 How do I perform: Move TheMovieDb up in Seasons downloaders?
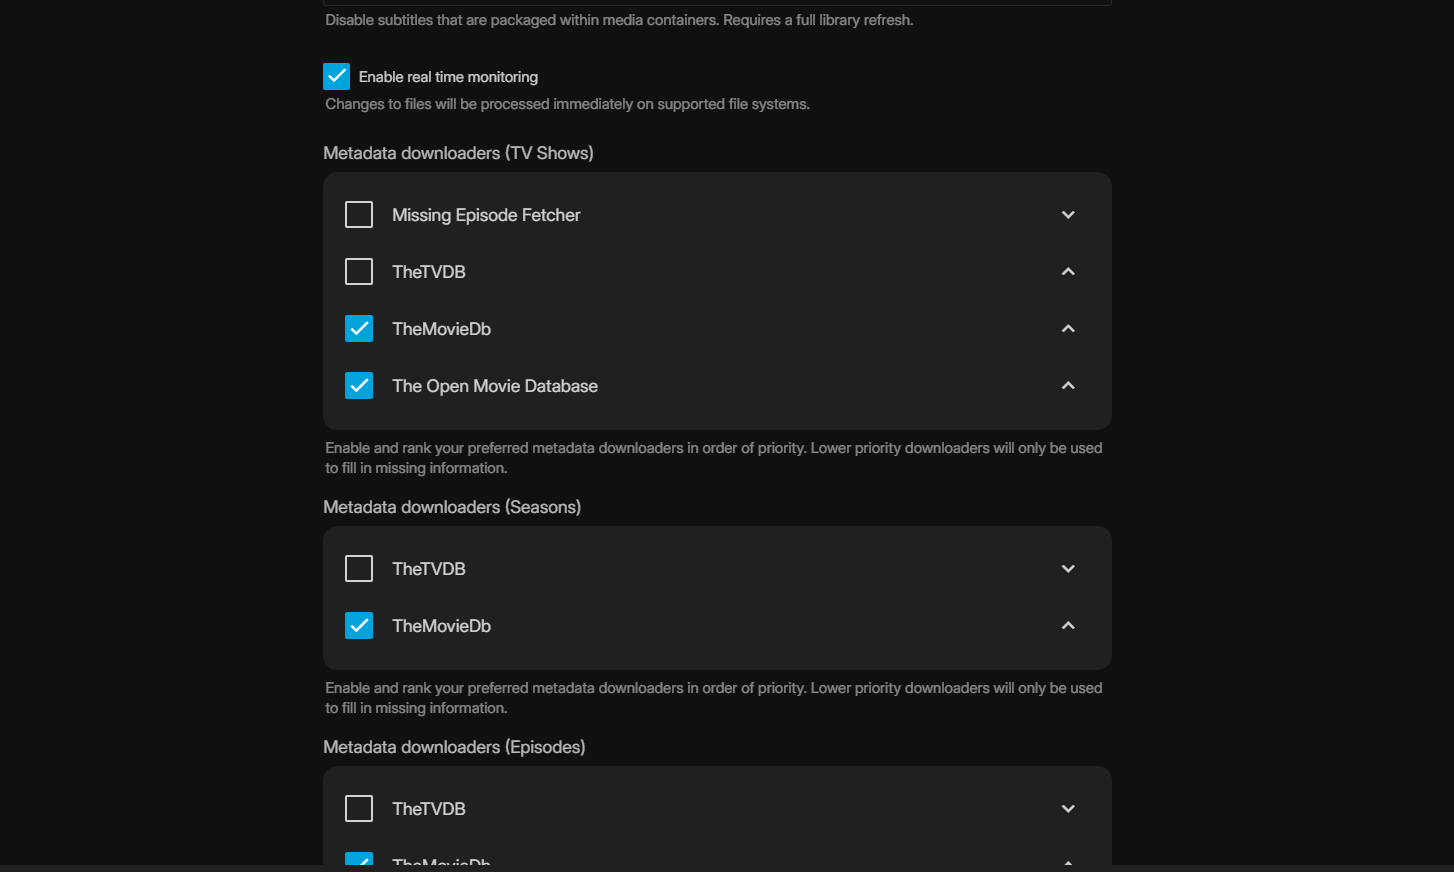tap(1068, 626)
